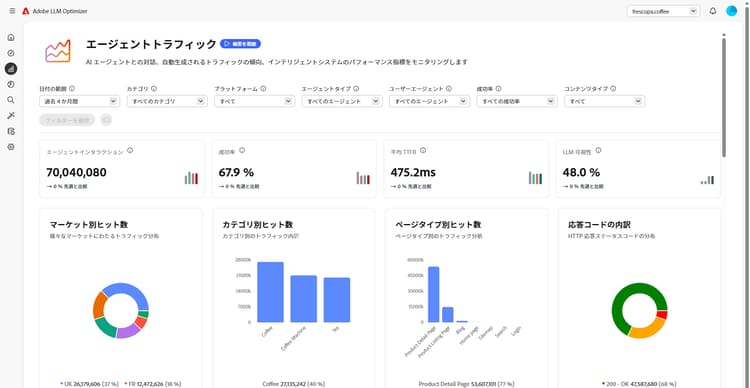Click the カテゴリ別ヒット数 heading

tap(258, 224)
